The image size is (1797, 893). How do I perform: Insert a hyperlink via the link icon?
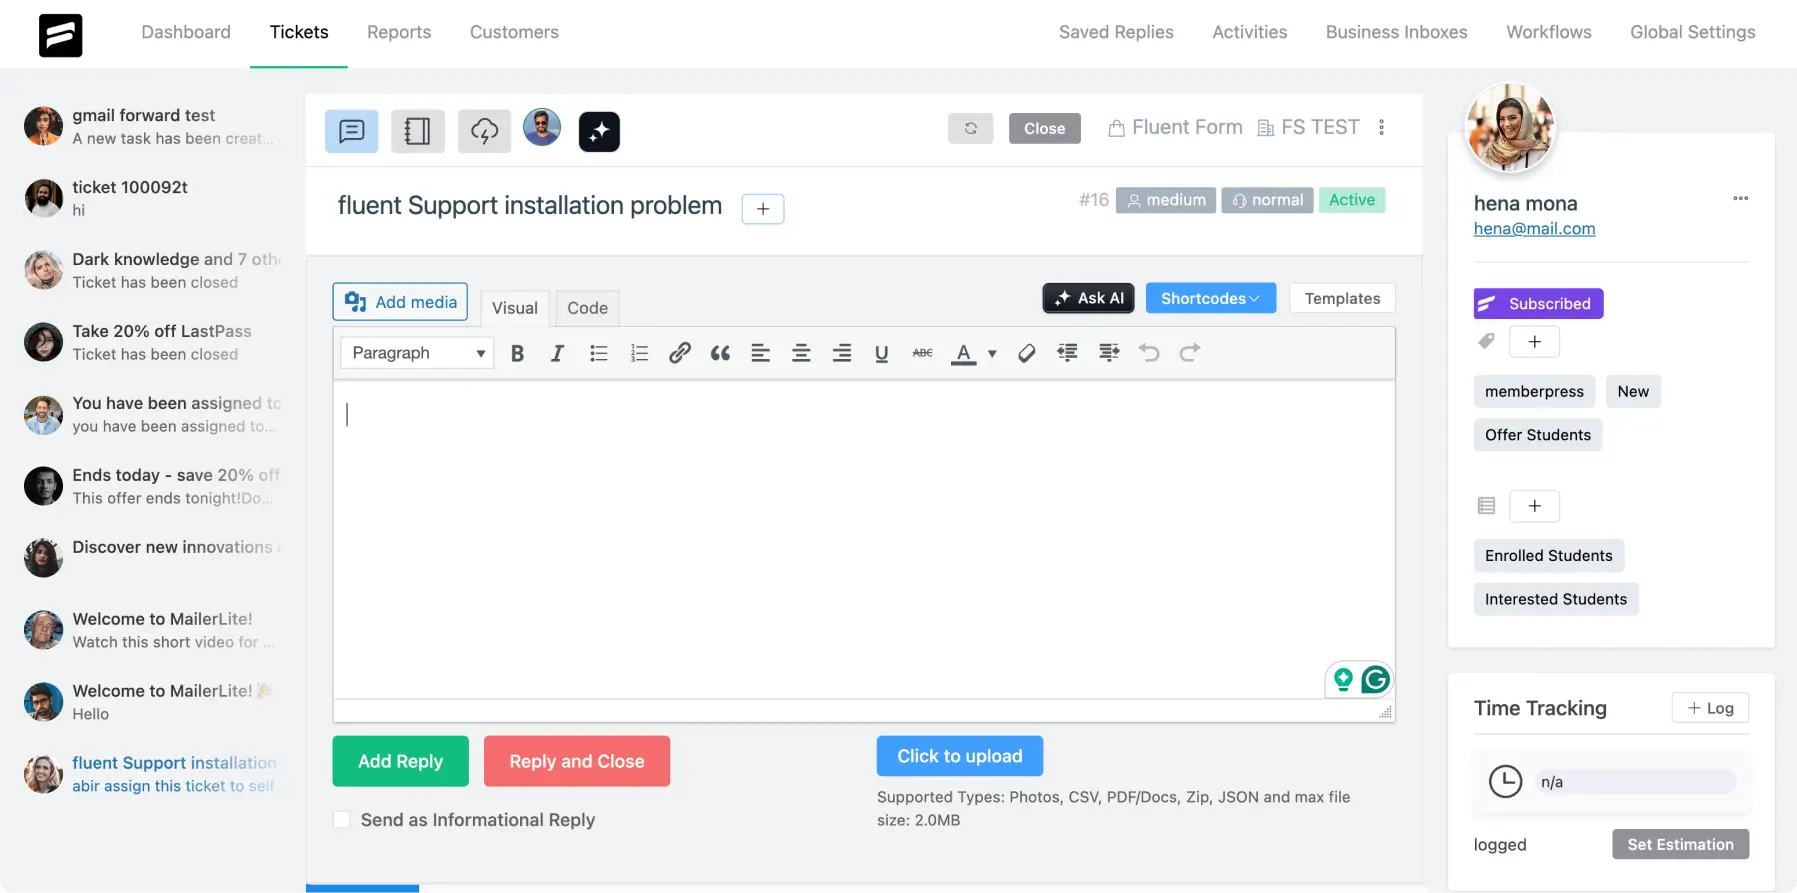tap(680, 353)
